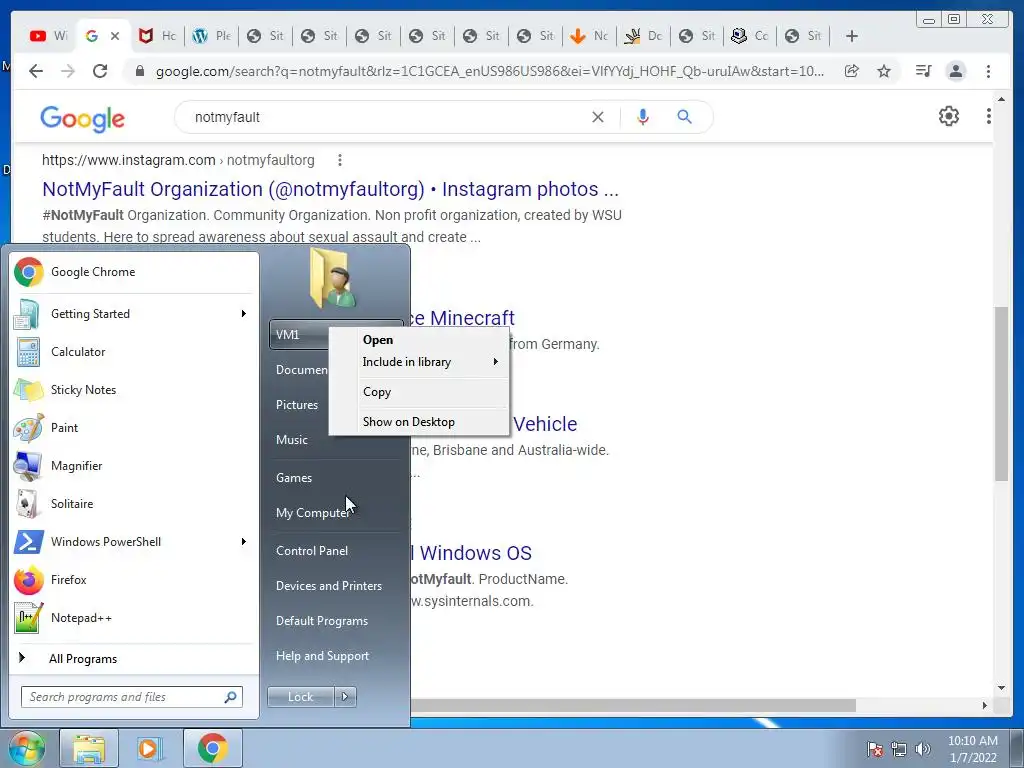
Task: Open Notepad++ from Start menu
Action: click(x=134, y=618)
